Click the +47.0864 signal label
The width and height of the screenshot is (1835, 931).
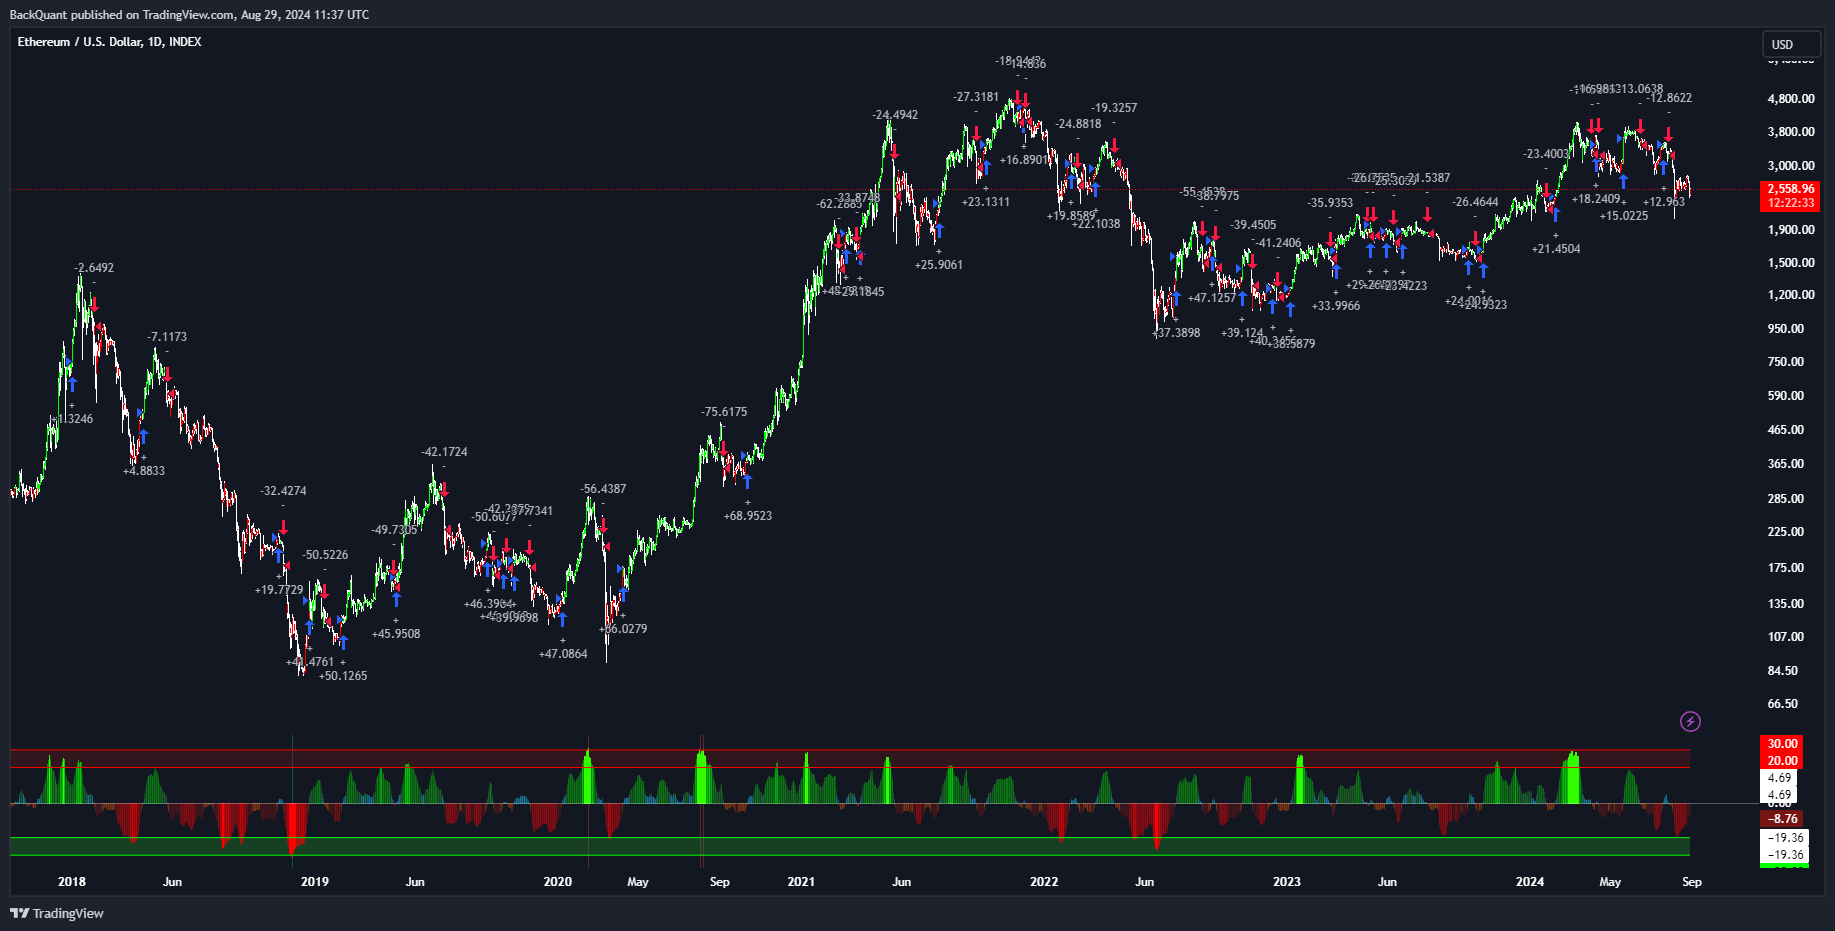(563, 654)
